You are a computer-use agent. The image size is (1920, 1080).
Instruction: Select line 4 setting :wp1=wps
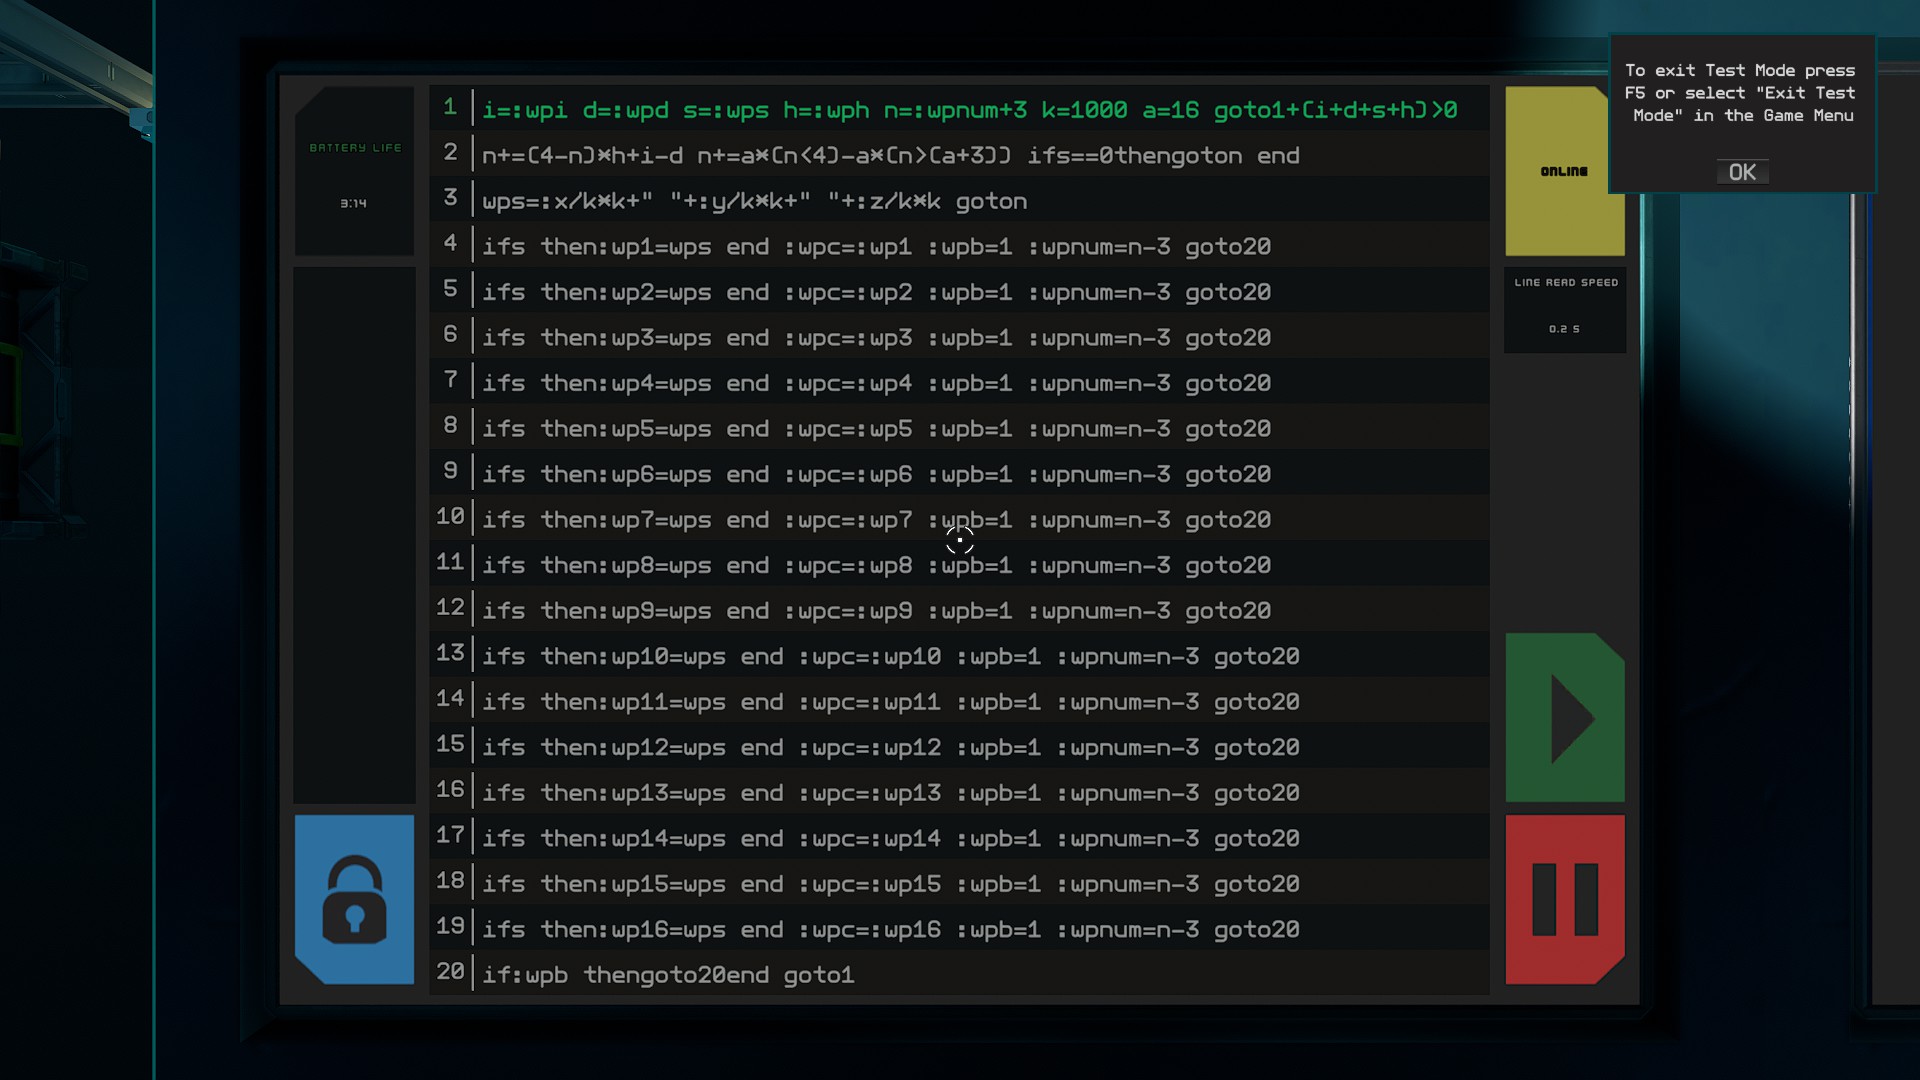tap(876, 247)
